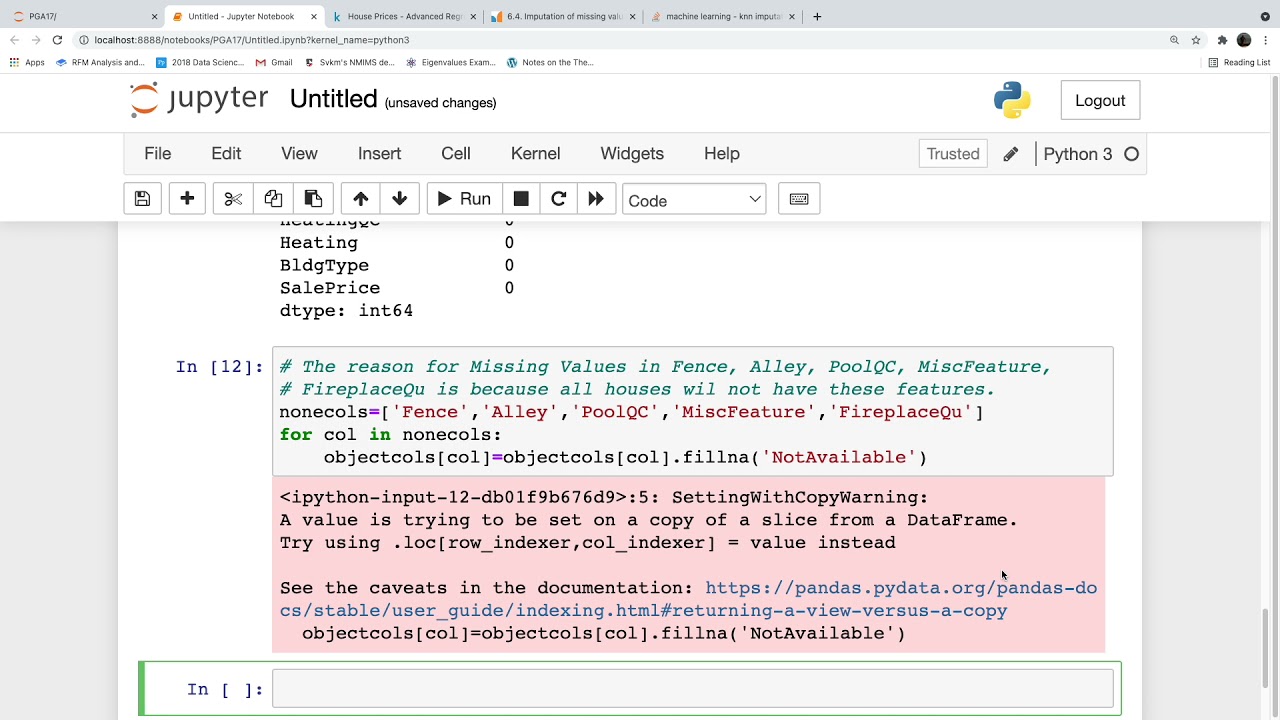Move selected cell up arrow
The width and height of the screenshot is (1280, 720).
[x=361, y=199]
